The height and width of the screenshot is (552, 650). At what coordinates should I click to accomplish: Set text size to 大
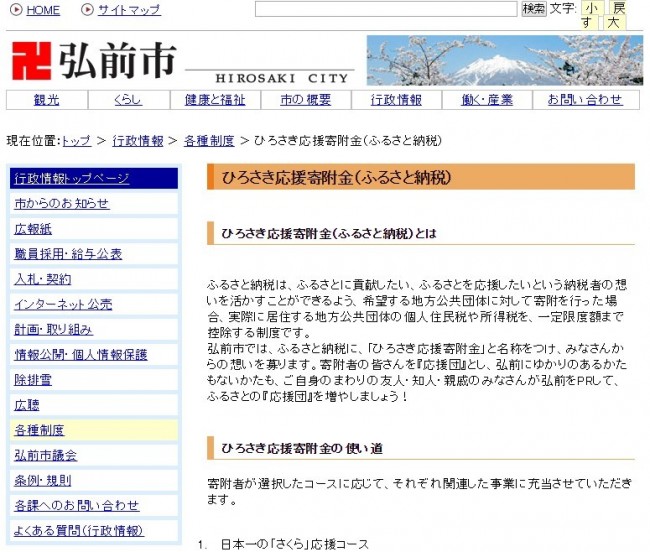coord(614,22)
